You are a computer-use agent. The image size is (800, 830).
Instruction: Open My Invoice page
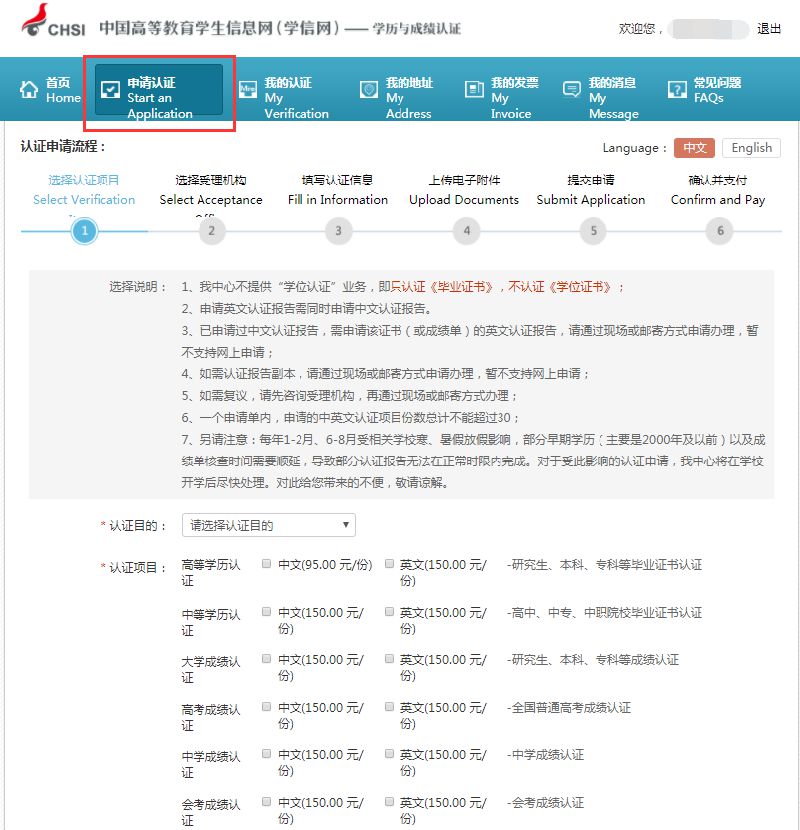point(501,97)
